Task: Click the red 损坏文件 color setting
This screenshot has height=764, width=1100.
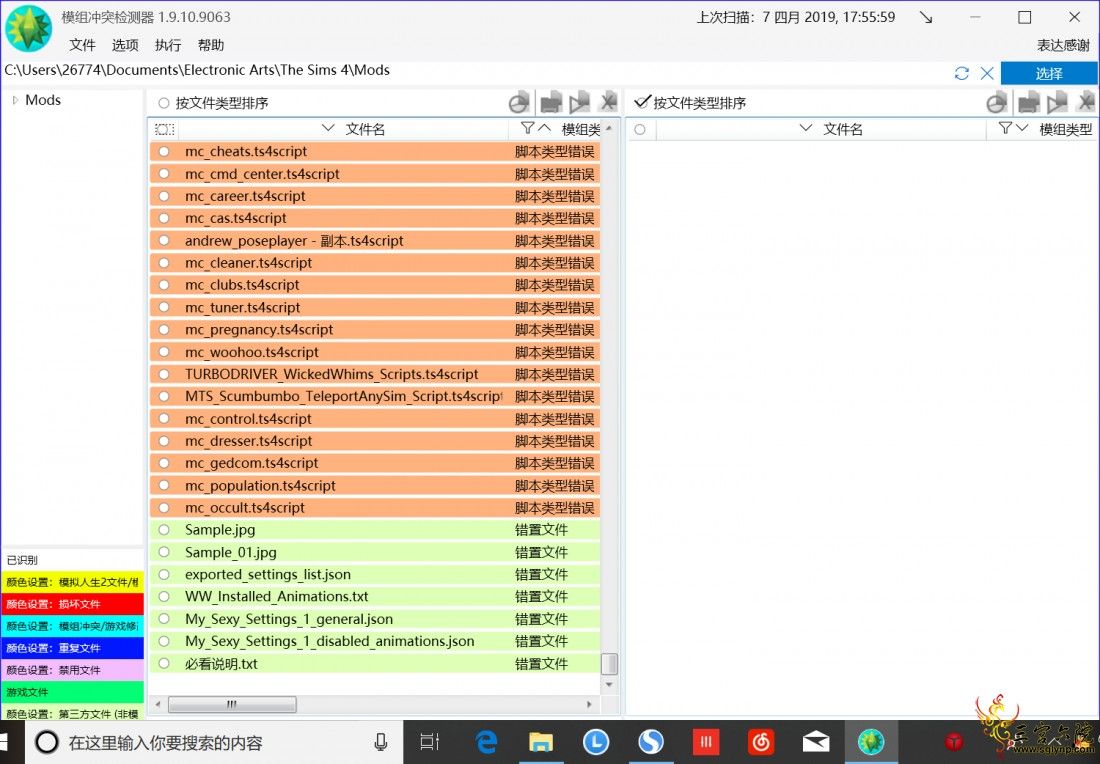Action: [72, 603]
